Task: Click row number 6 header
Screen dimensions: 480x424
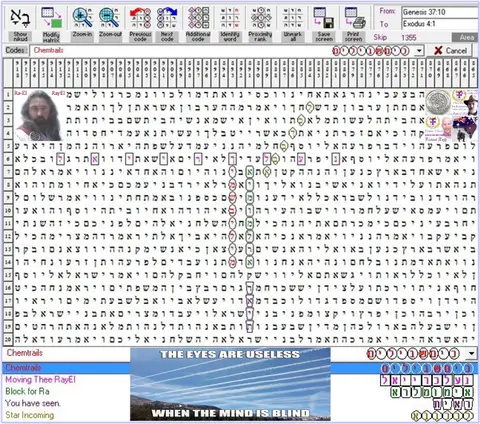Action: 8,159
